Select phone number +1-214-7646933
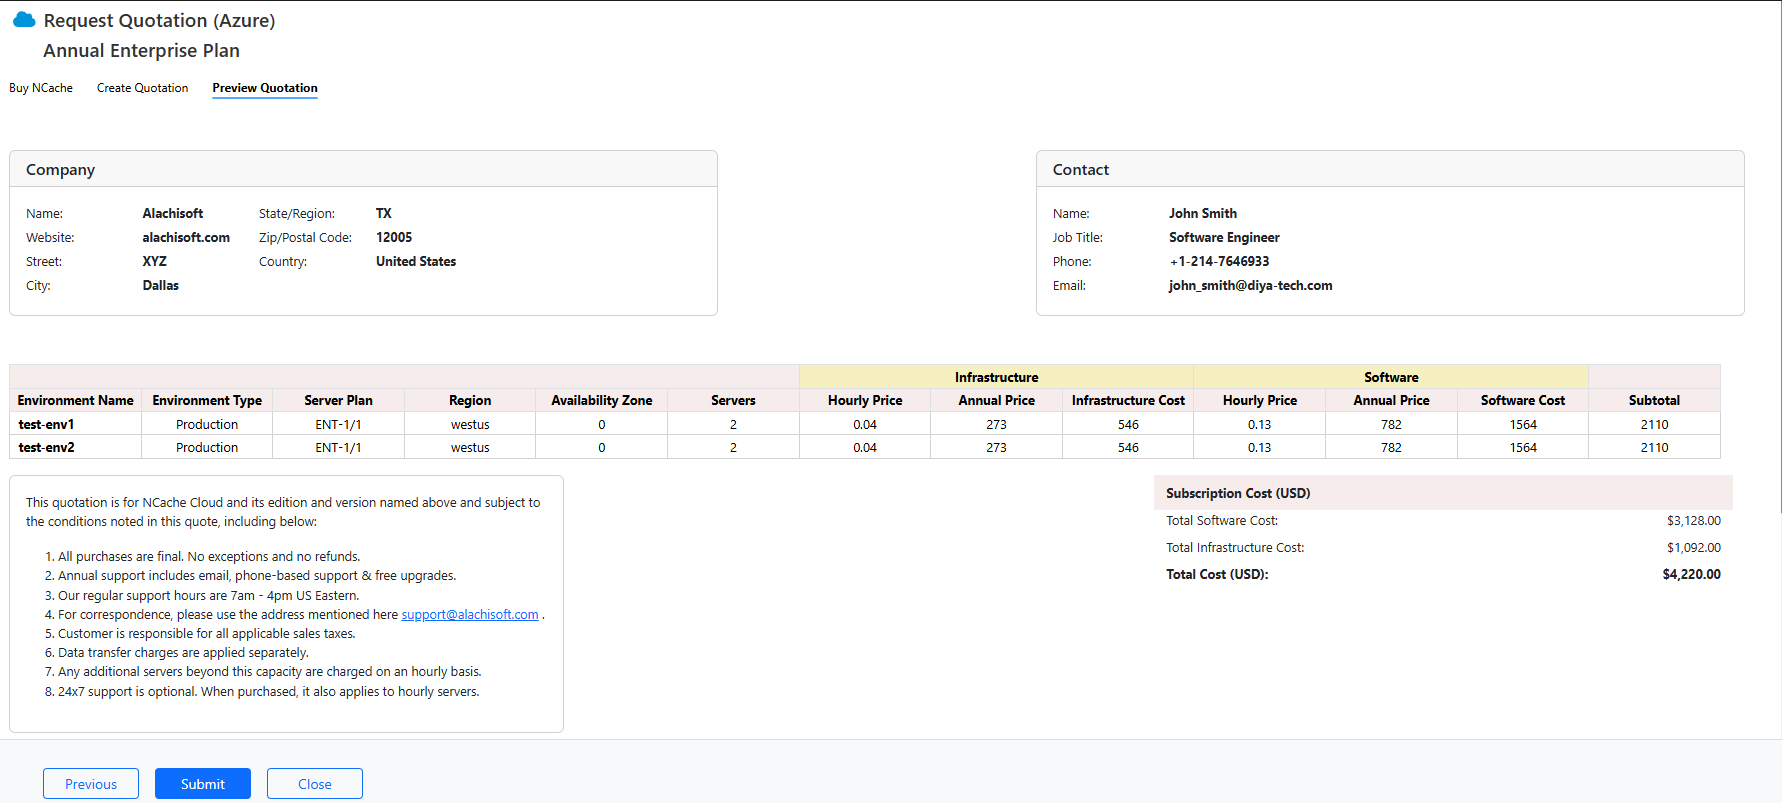The width and height of the screenshot is (1782, 803). [1219, 261]
